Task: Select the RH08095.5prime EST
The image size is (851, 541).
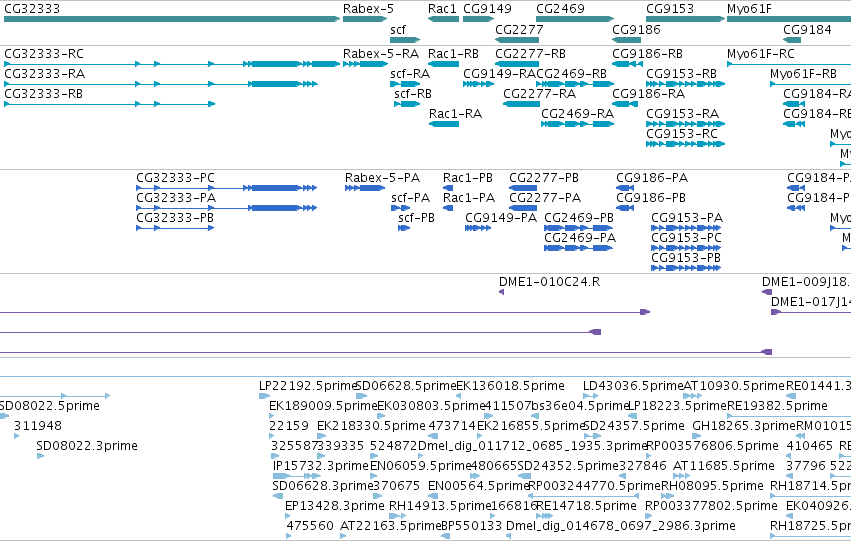Action: pos(668,496)
